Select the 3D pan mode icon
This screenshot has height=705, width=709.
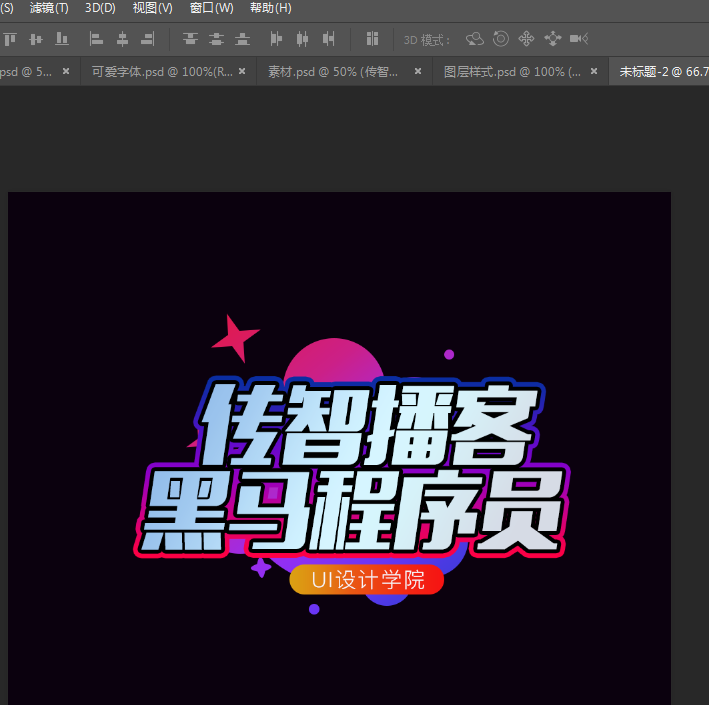click(527, 39)
